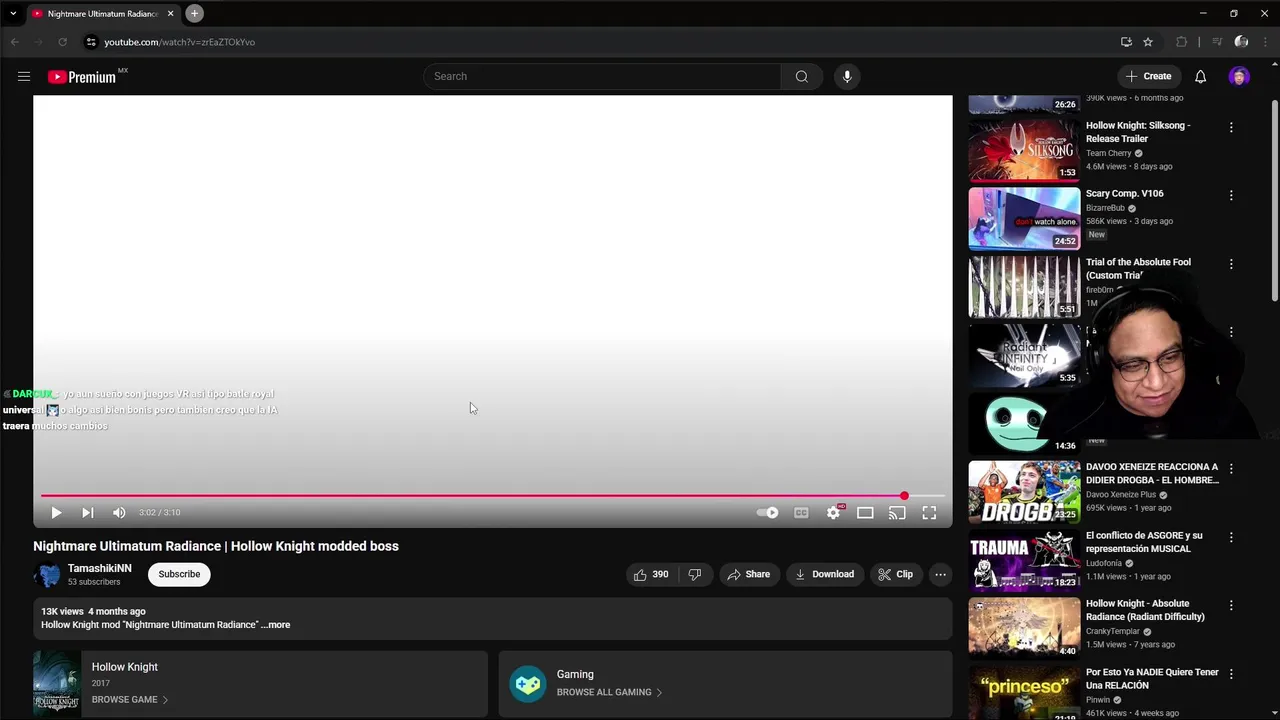This screenshot has height=720, width=1280.
Task: Bookmark this page with the star icon
Action: 1148,42
